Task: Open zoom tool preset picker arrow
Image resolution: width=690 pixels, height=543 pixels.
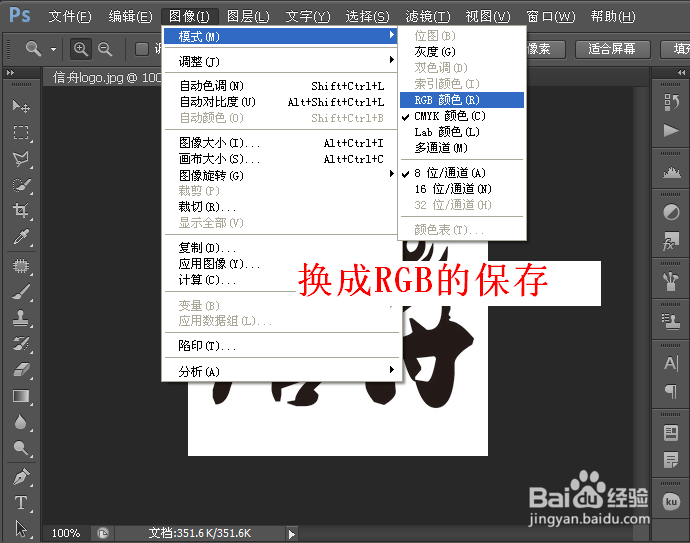Action: tap(53, 49)
